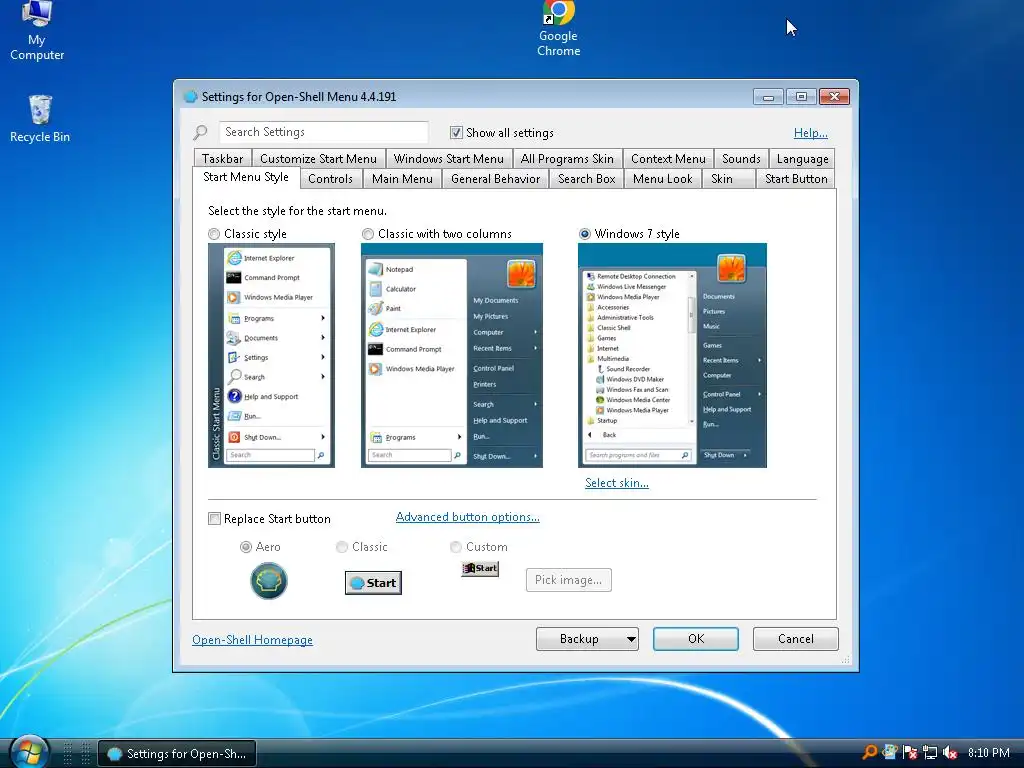
Task: Select the Recycle Bin desktop icon
Action: [x=40, y=119]
